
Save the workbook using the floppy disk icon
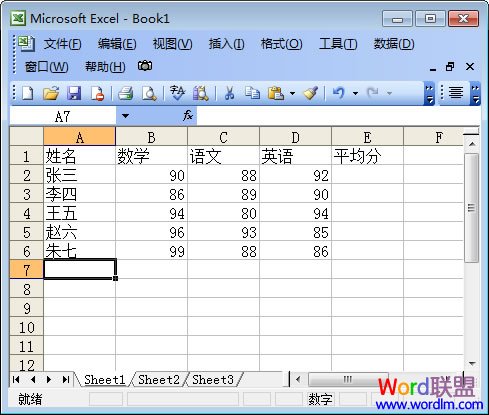(x=74, y=93)
